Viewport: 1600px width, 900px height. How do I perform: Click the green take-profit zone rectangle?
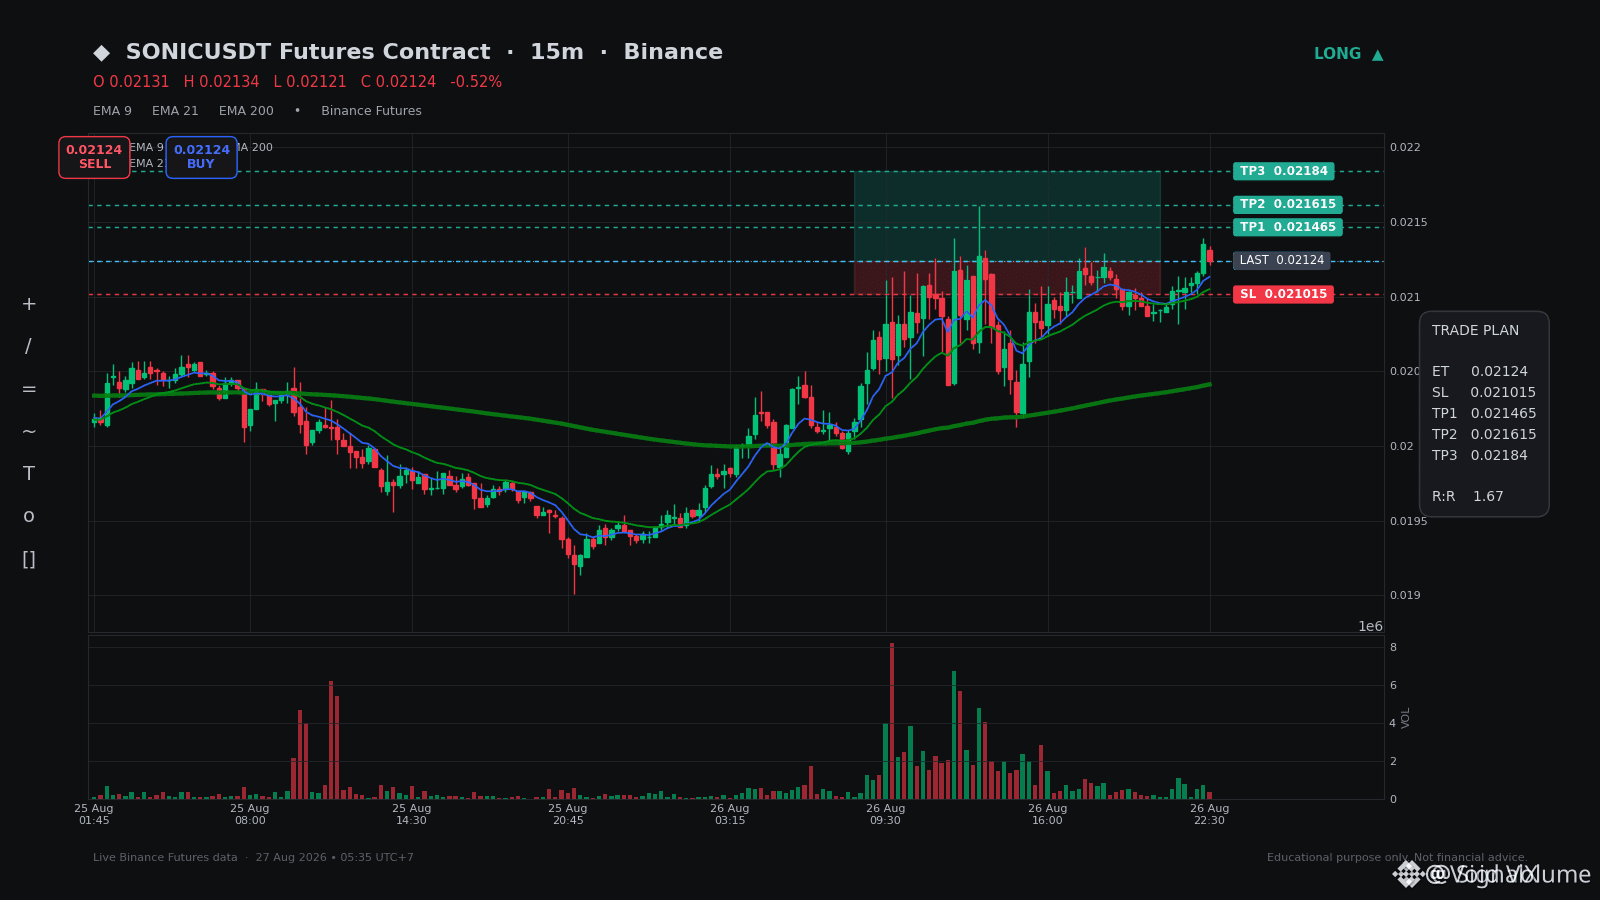[1007, 216]
